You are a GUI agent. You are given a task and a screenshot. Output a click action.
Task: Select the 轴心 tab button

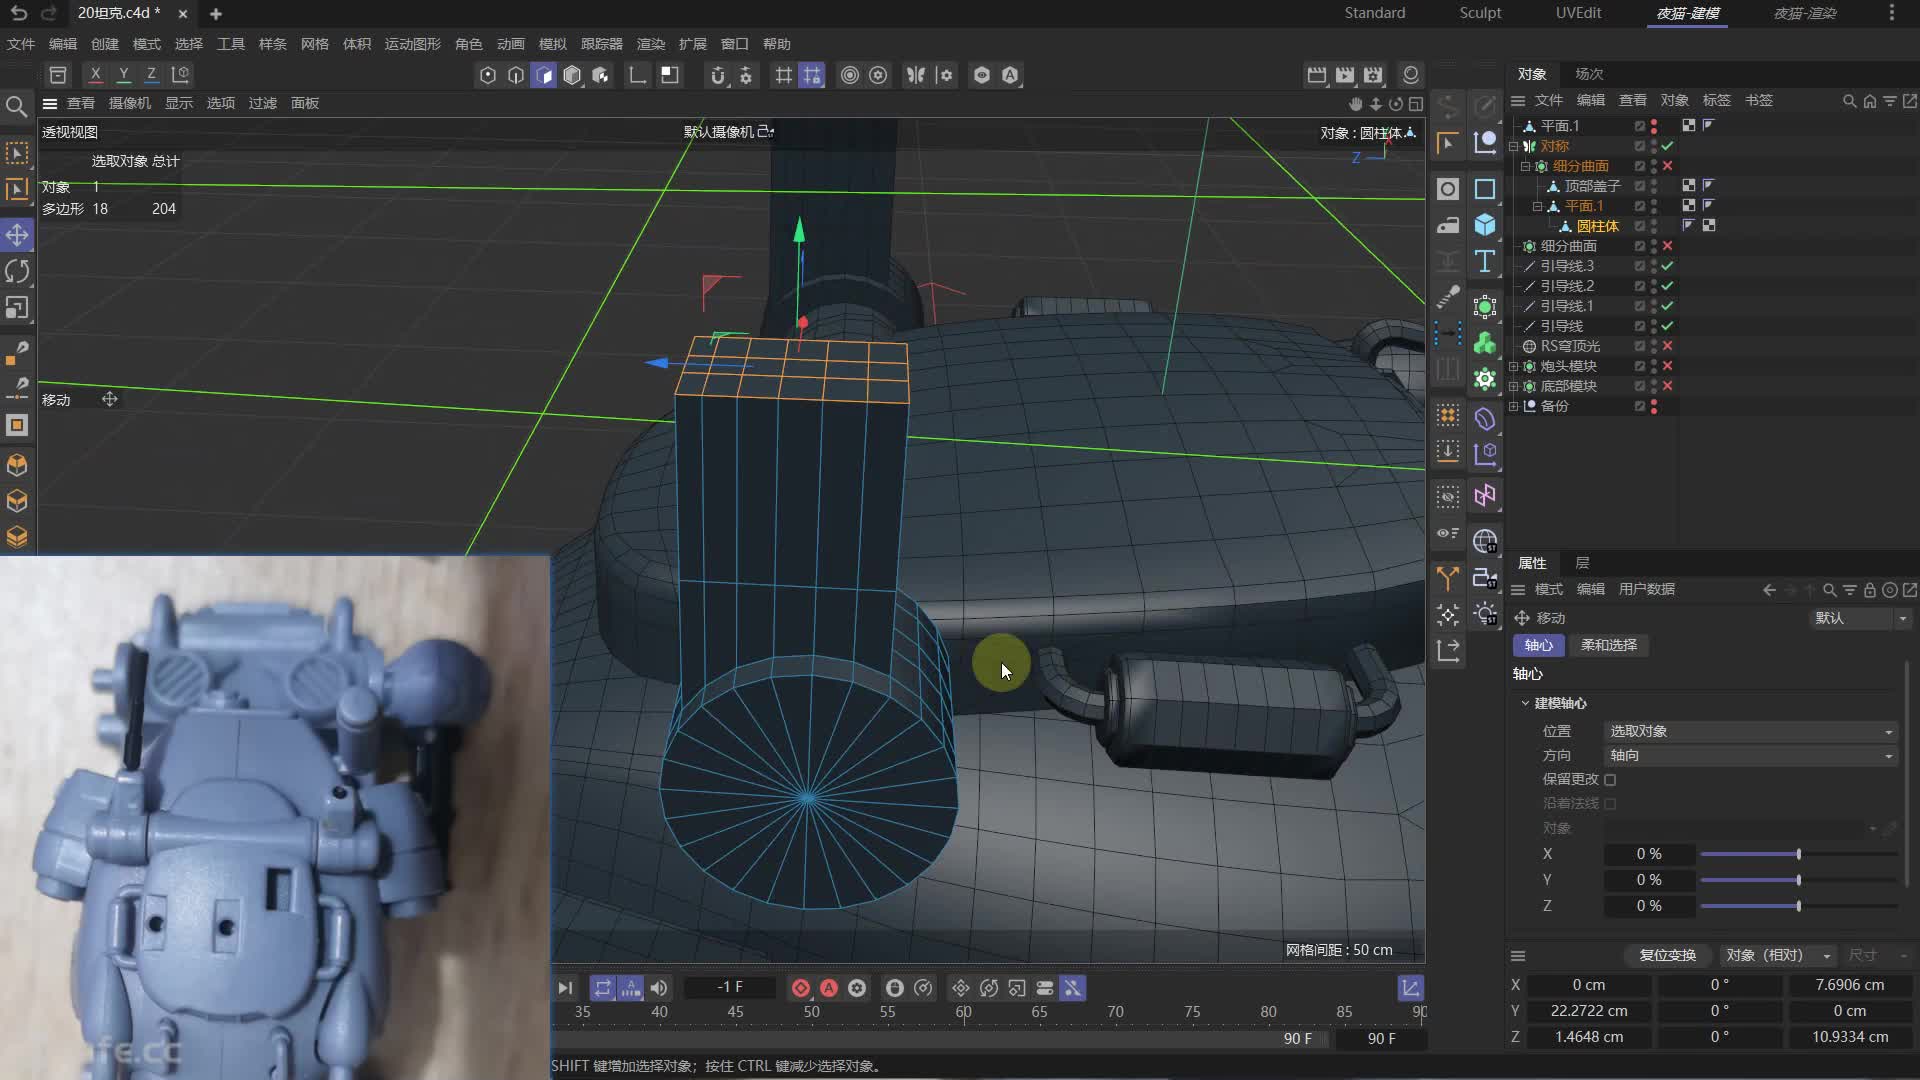click(x=1538, y=645)
